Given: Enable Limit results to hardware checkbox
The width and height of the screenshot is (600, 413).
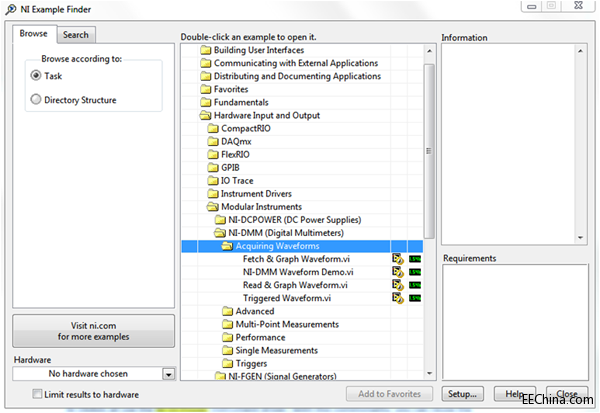Looking at the screenshot, I should click(37, 394).
